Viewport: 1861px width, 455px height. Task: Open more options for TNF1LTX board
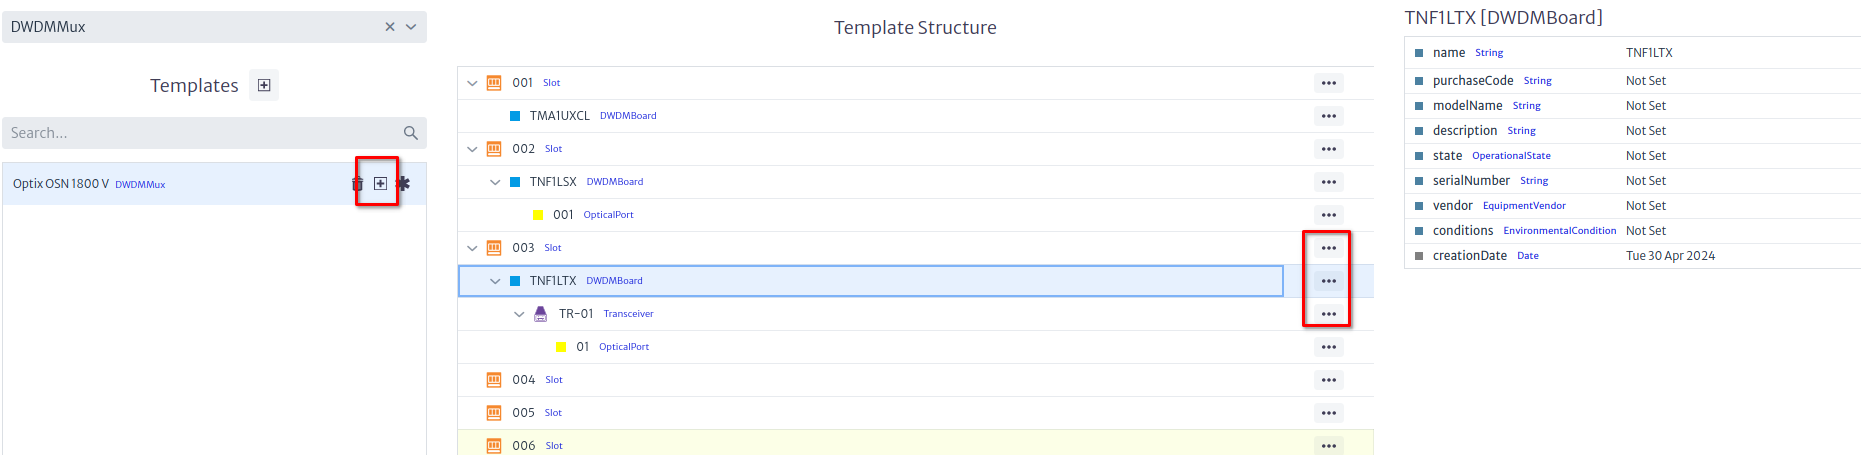coord(1328,281)
